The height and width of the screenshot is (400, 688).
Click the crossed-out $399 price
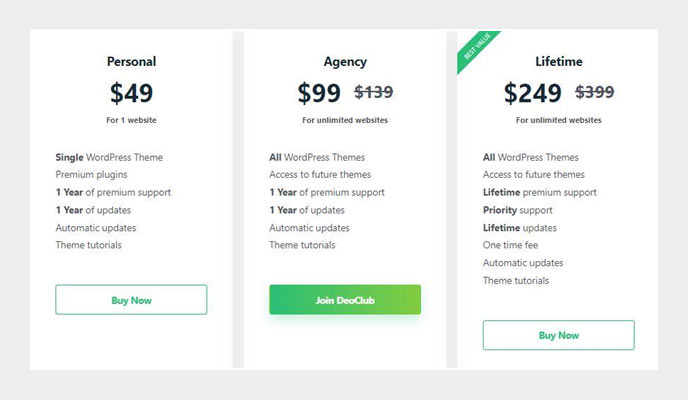594,92
